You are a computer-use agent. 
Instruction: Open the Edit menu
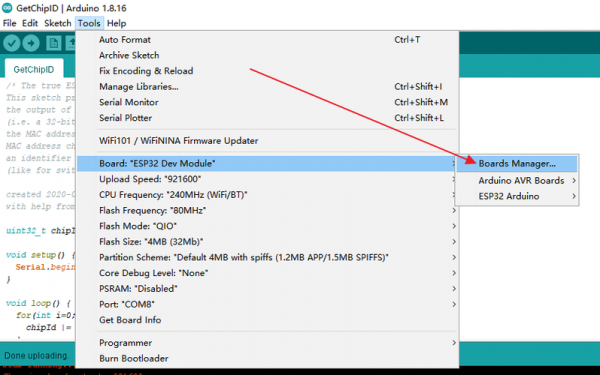click(30, 23)
